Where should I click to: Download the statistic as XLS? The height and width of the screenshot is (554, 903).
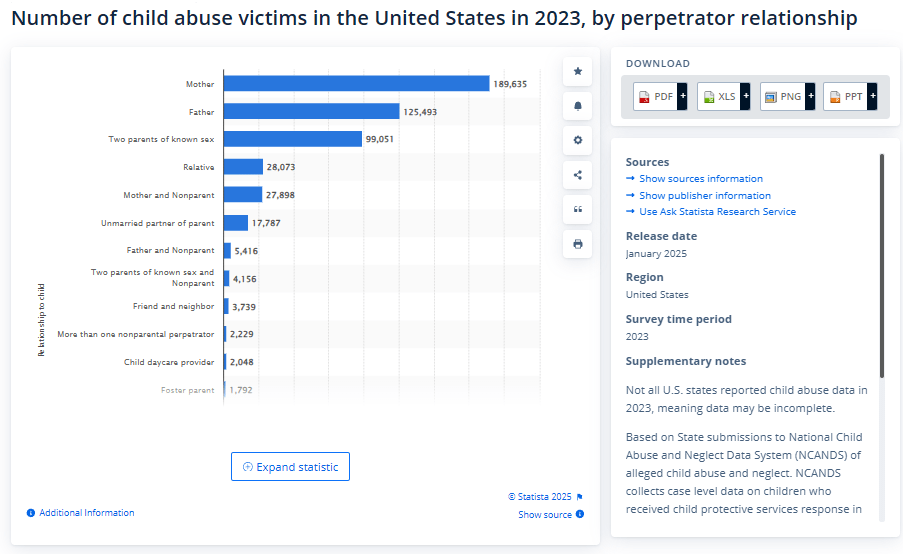click(x=718, y=97)
